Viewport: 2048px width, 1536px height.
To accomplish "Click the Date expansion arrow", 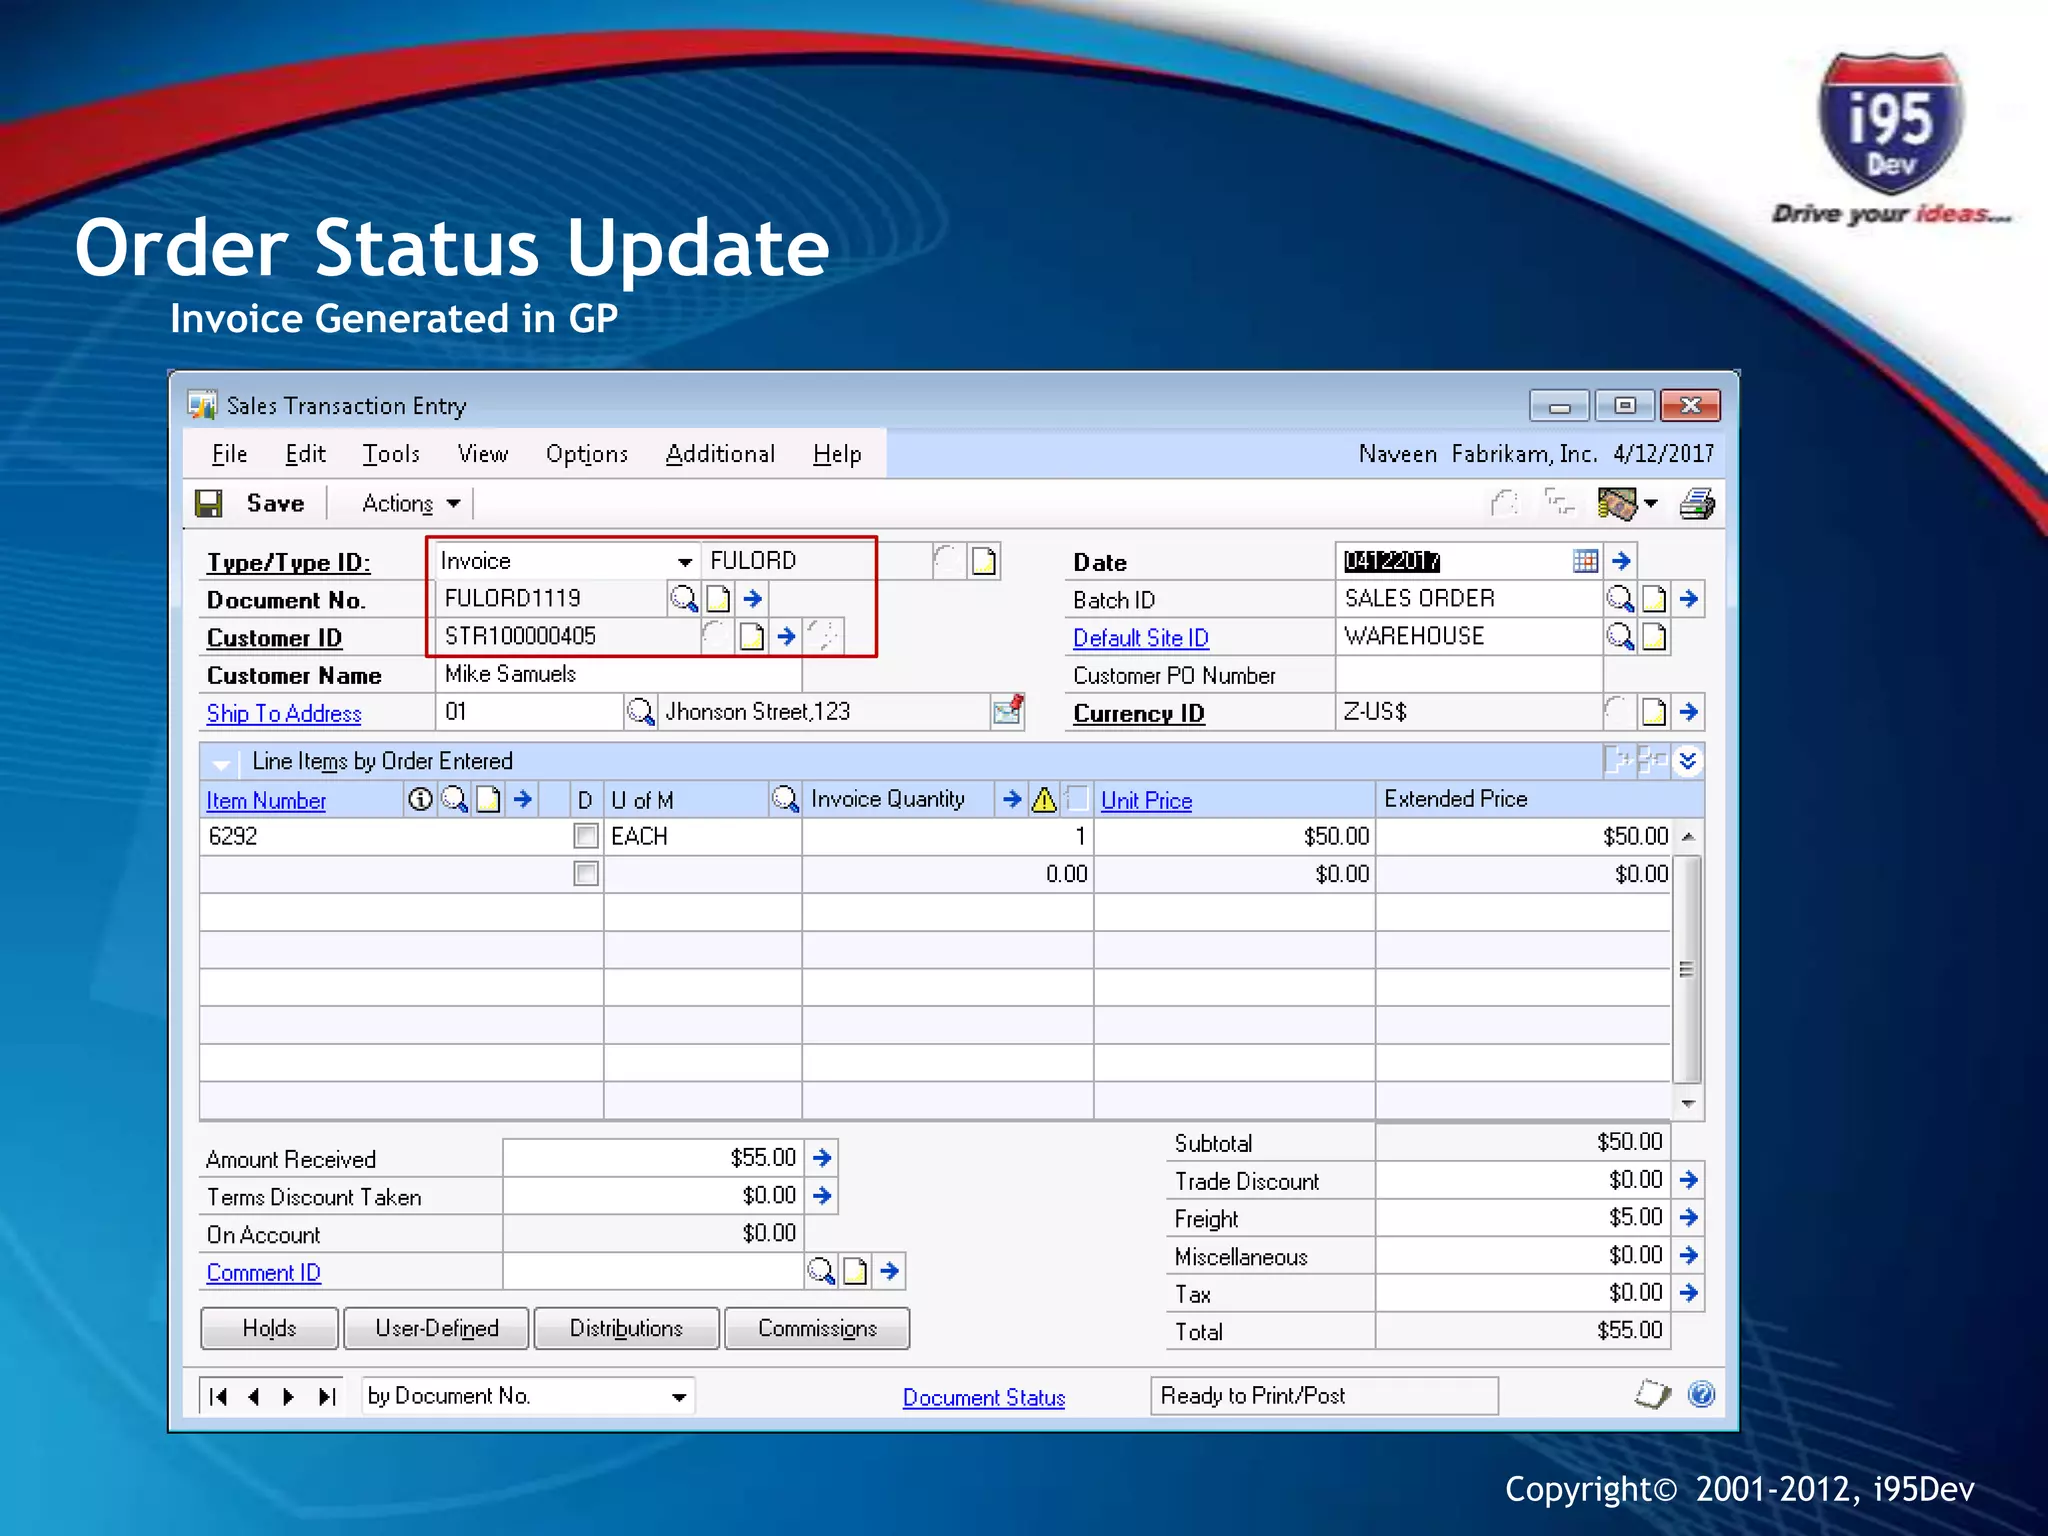I will [x=1621, y=561].
